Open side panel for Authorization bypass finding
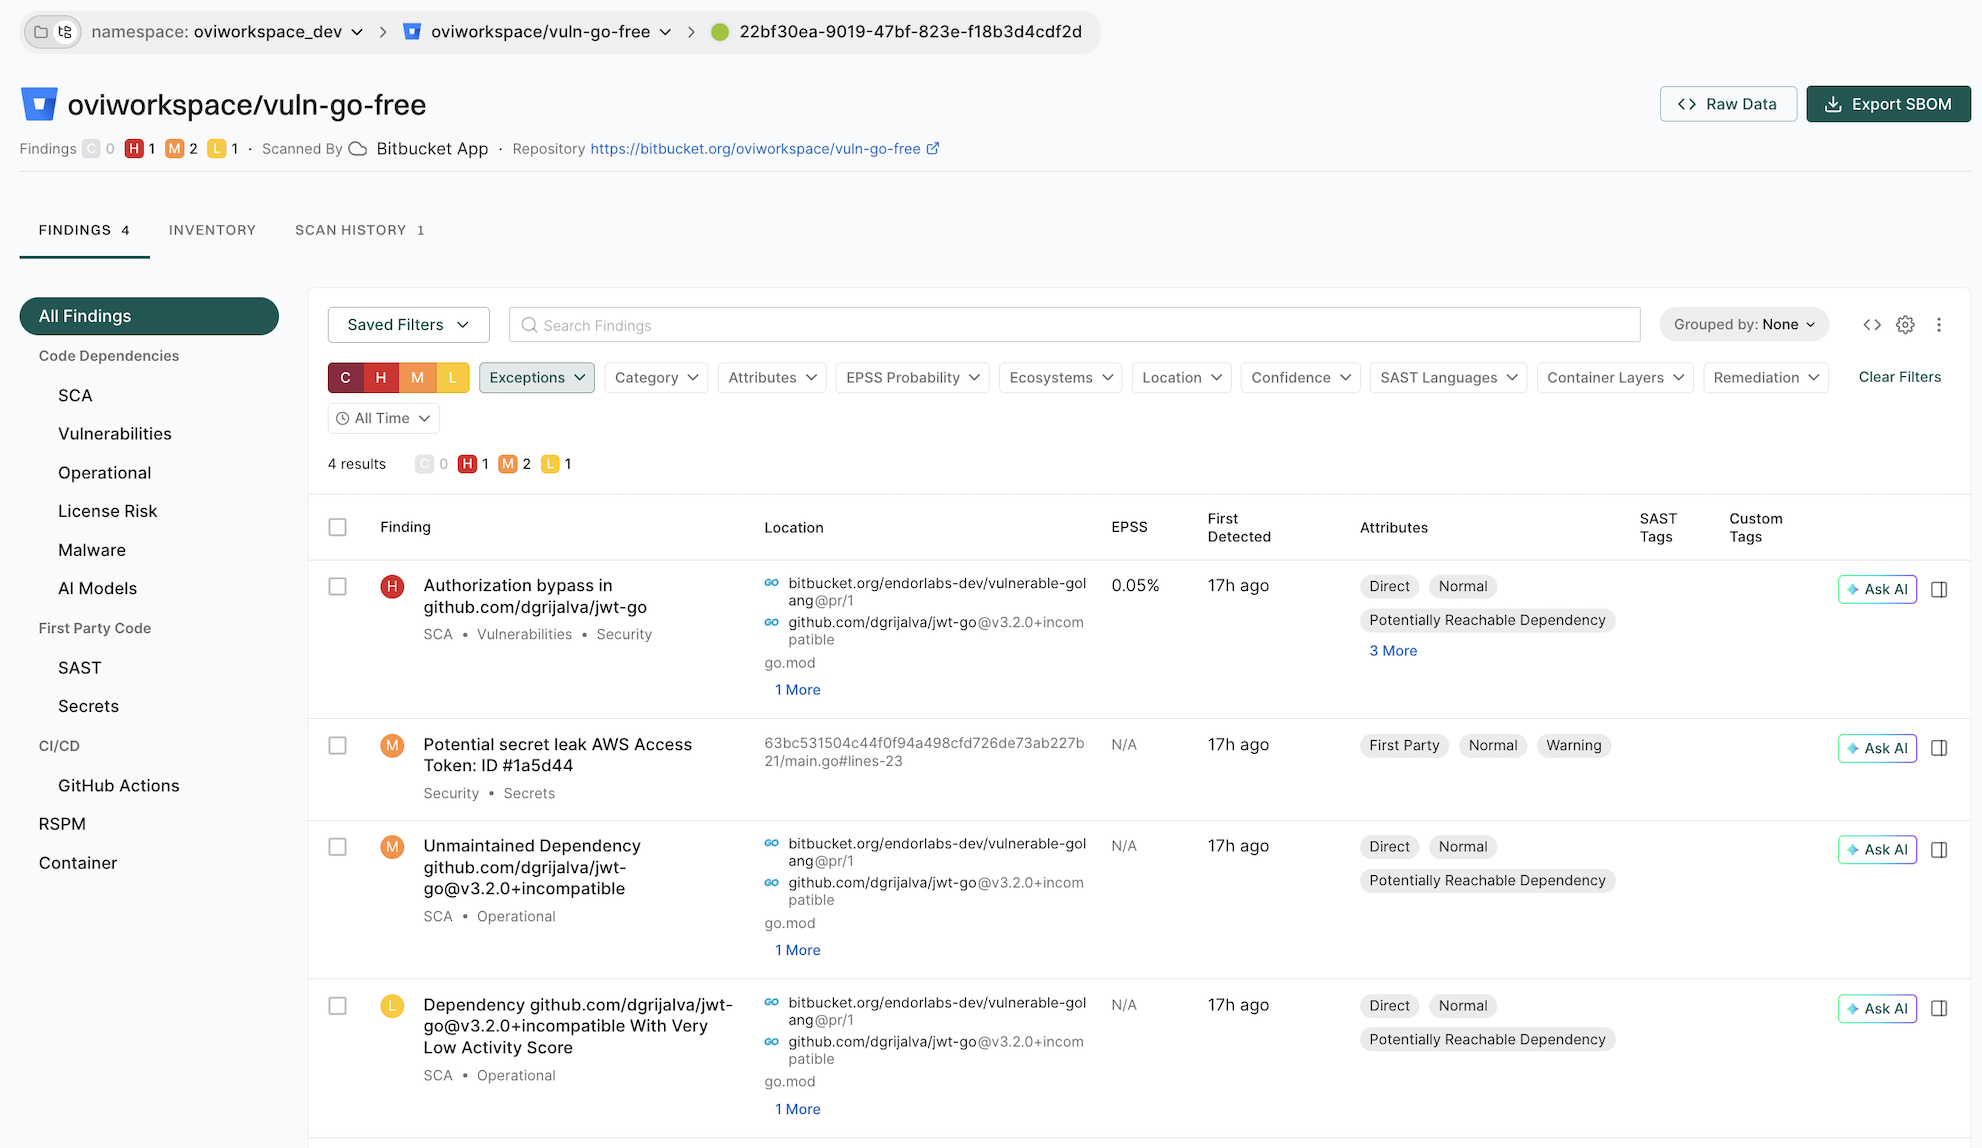Image resolution: width=1982 pixels, height=1148 pixels. (1939, 590)
